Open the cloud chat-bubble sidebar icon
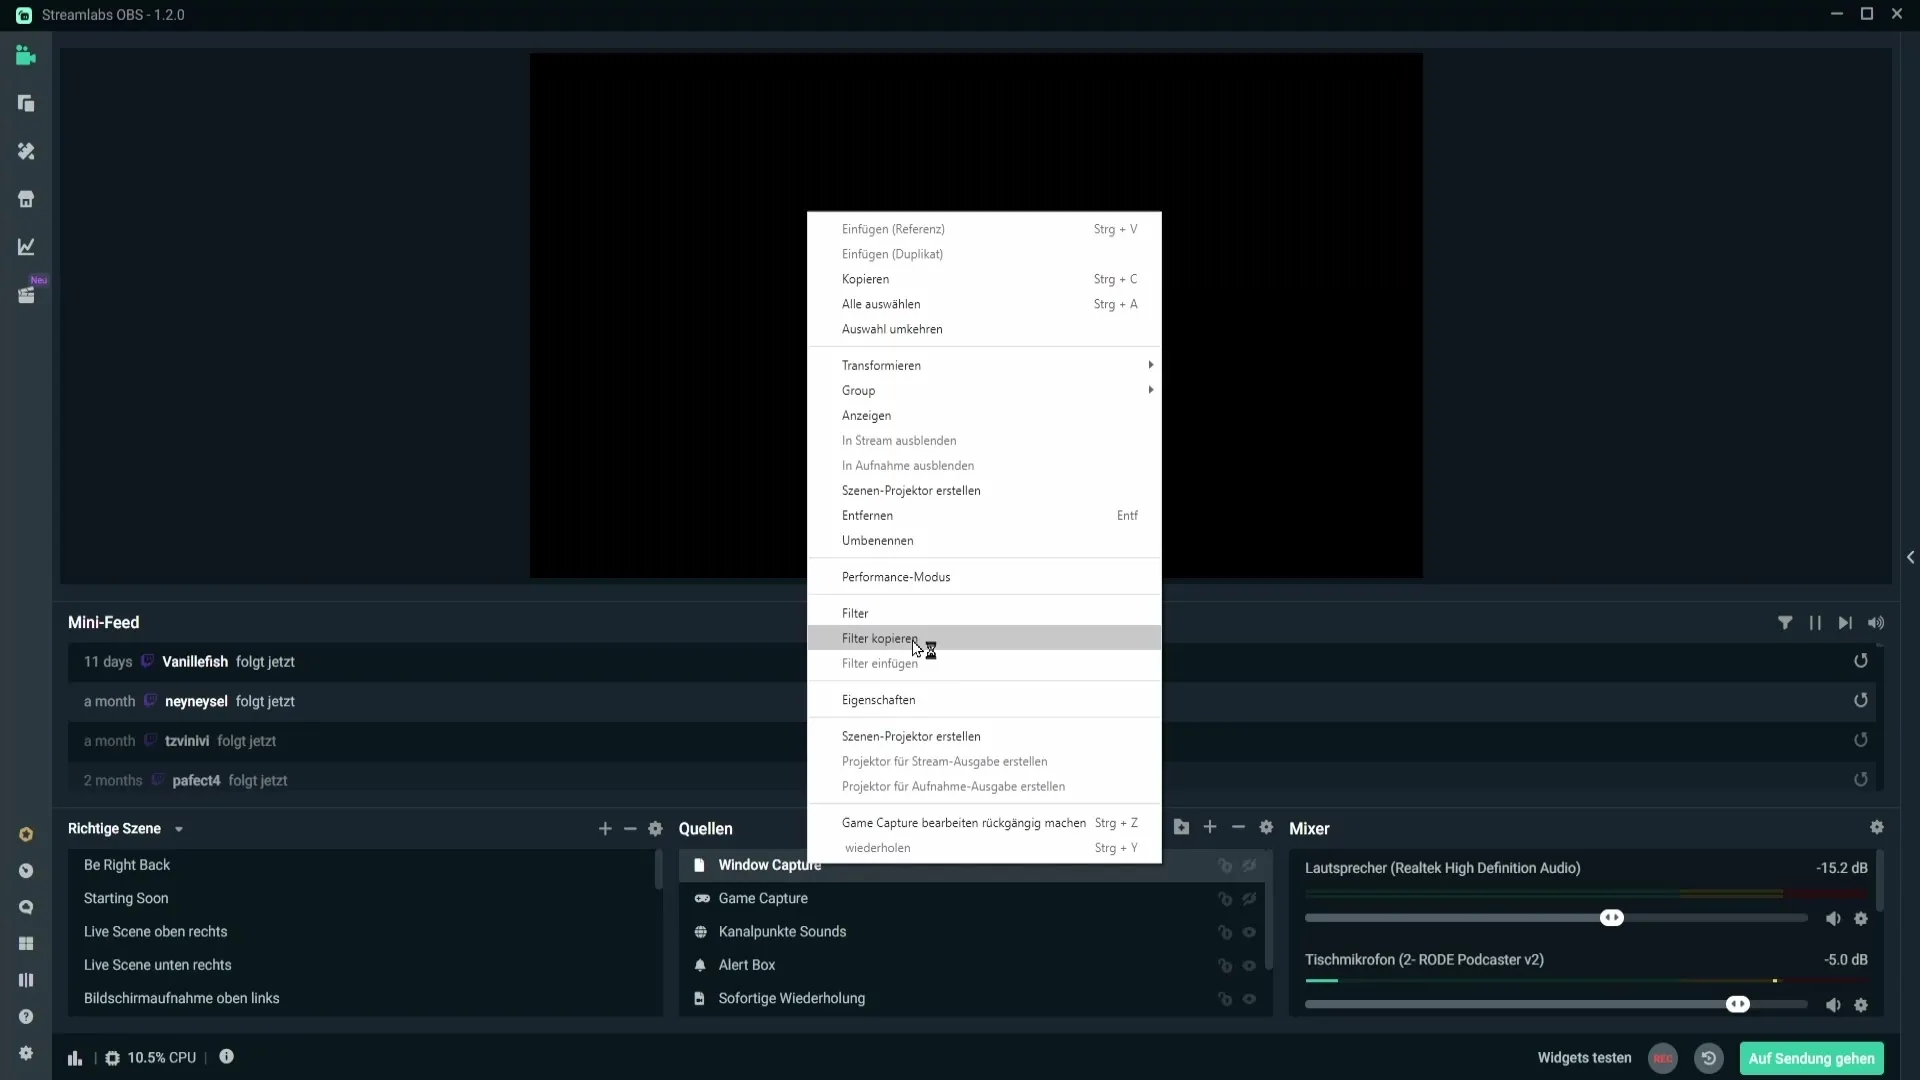1920x1080 pixels. click(26, 907)
